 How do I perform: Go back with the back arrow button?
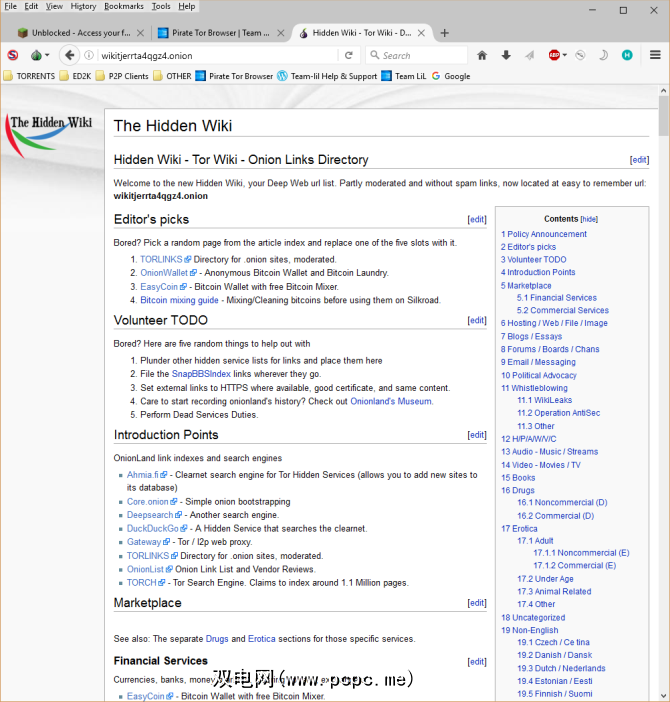(69, 55)
